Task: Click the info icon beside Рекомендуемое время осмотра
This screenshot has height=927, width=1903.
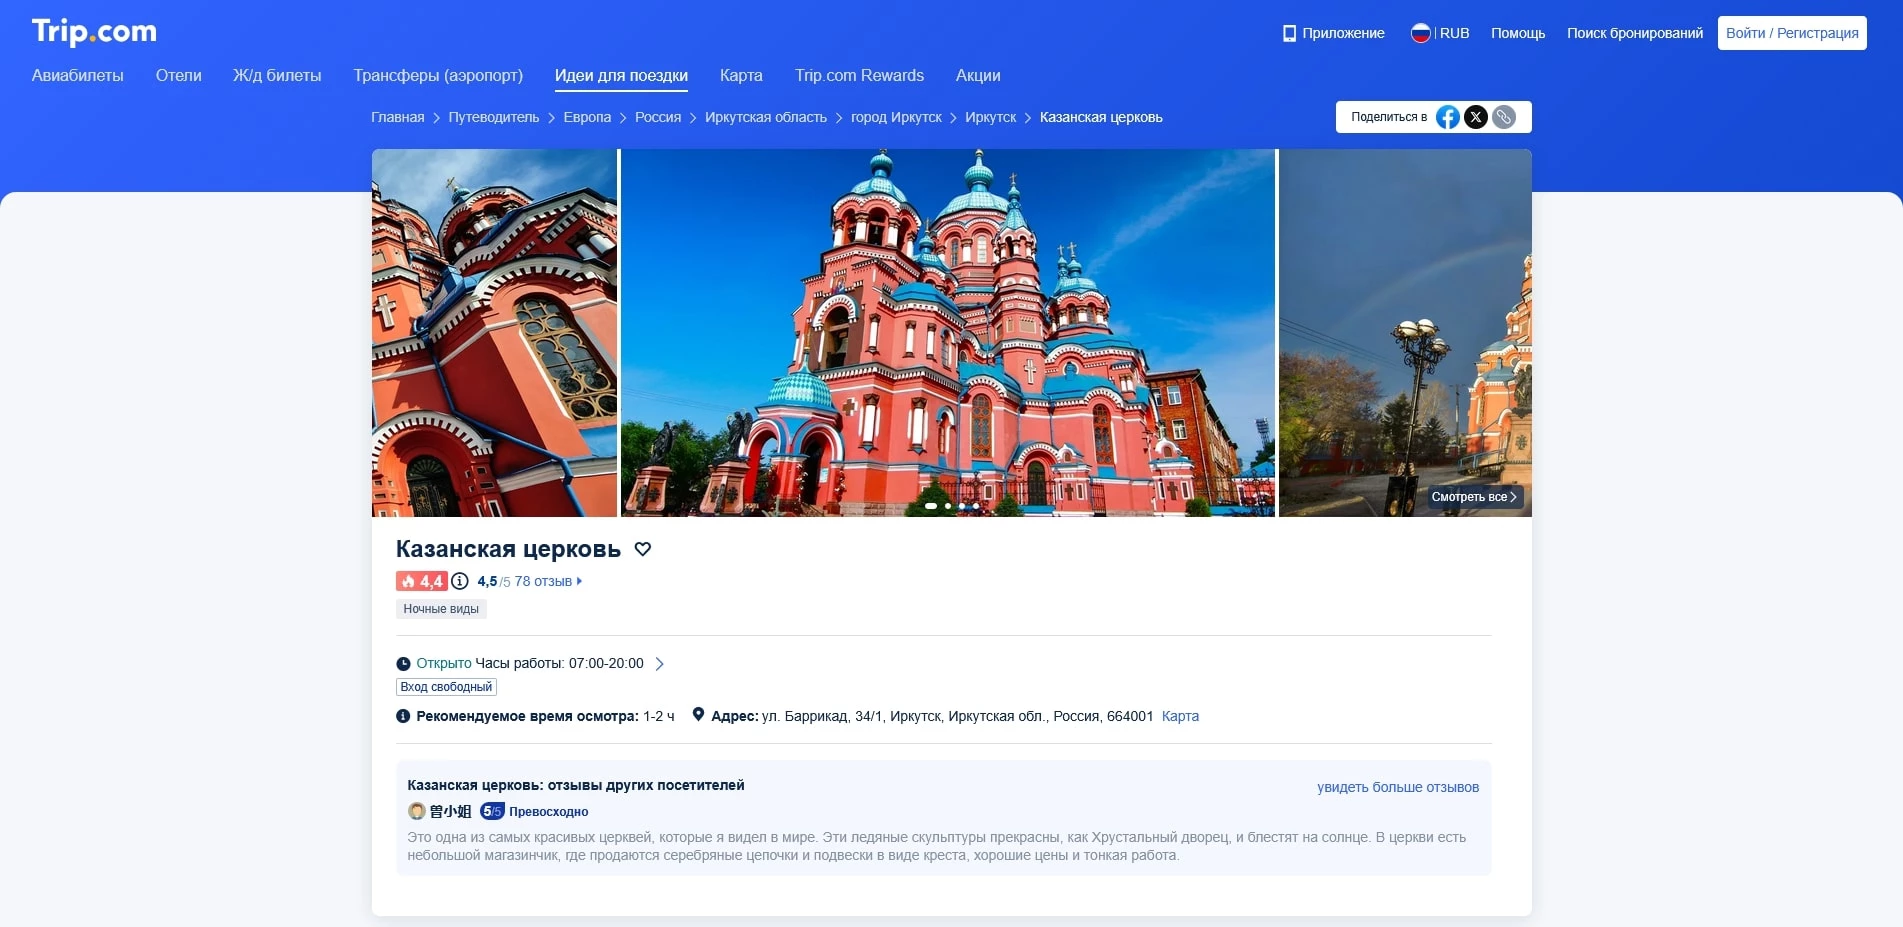Action: pyautogui.click(x=404, y=716)
